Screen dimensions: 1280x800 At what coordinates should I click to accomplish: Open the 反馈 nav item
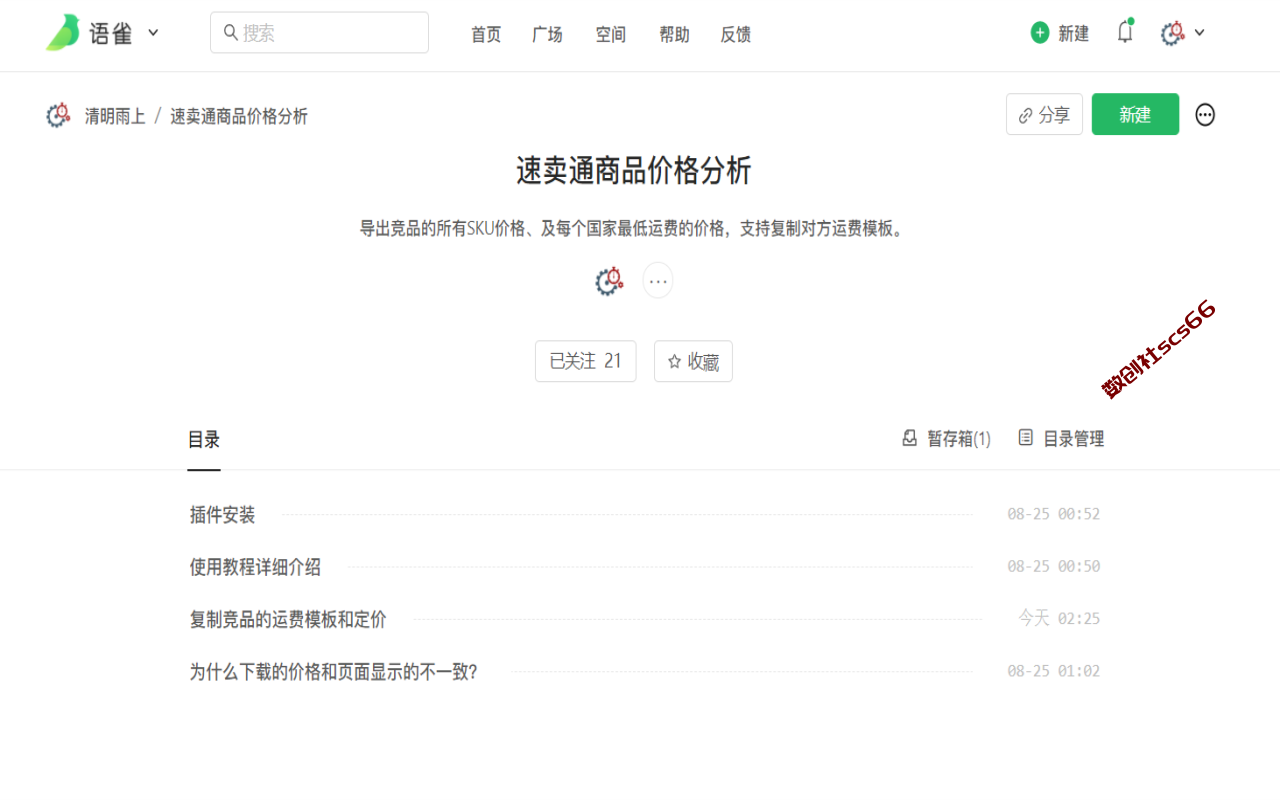point(736,35)
